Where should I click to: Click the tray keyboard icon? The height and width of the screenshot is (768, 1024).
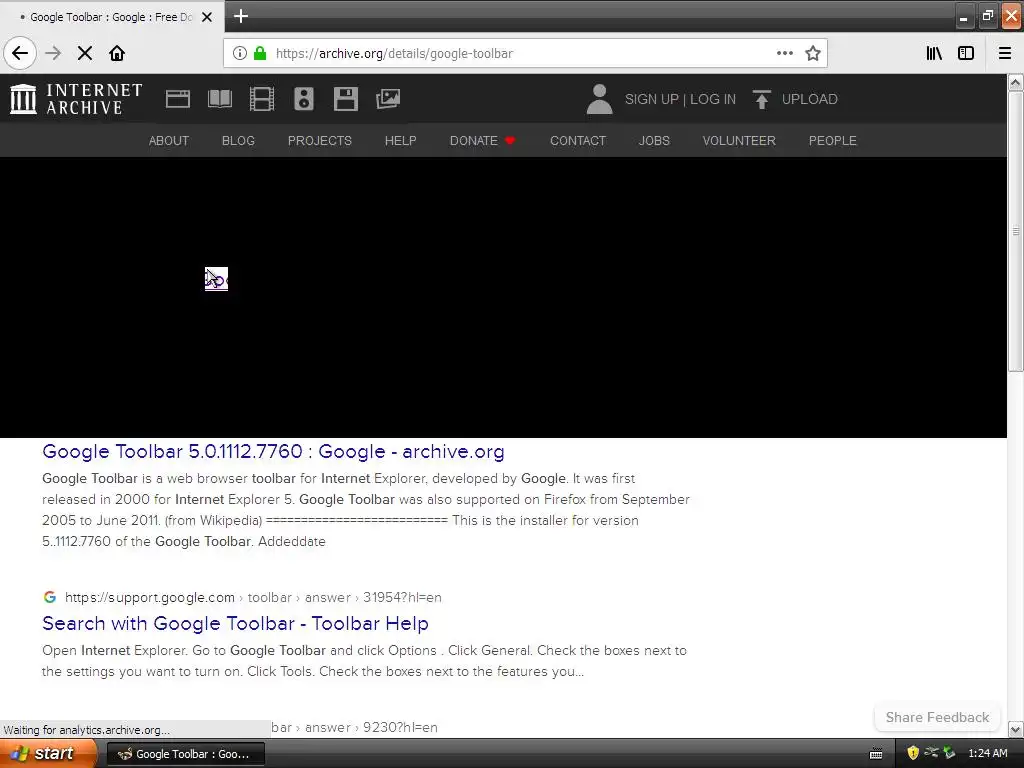(x=876, y=754)
